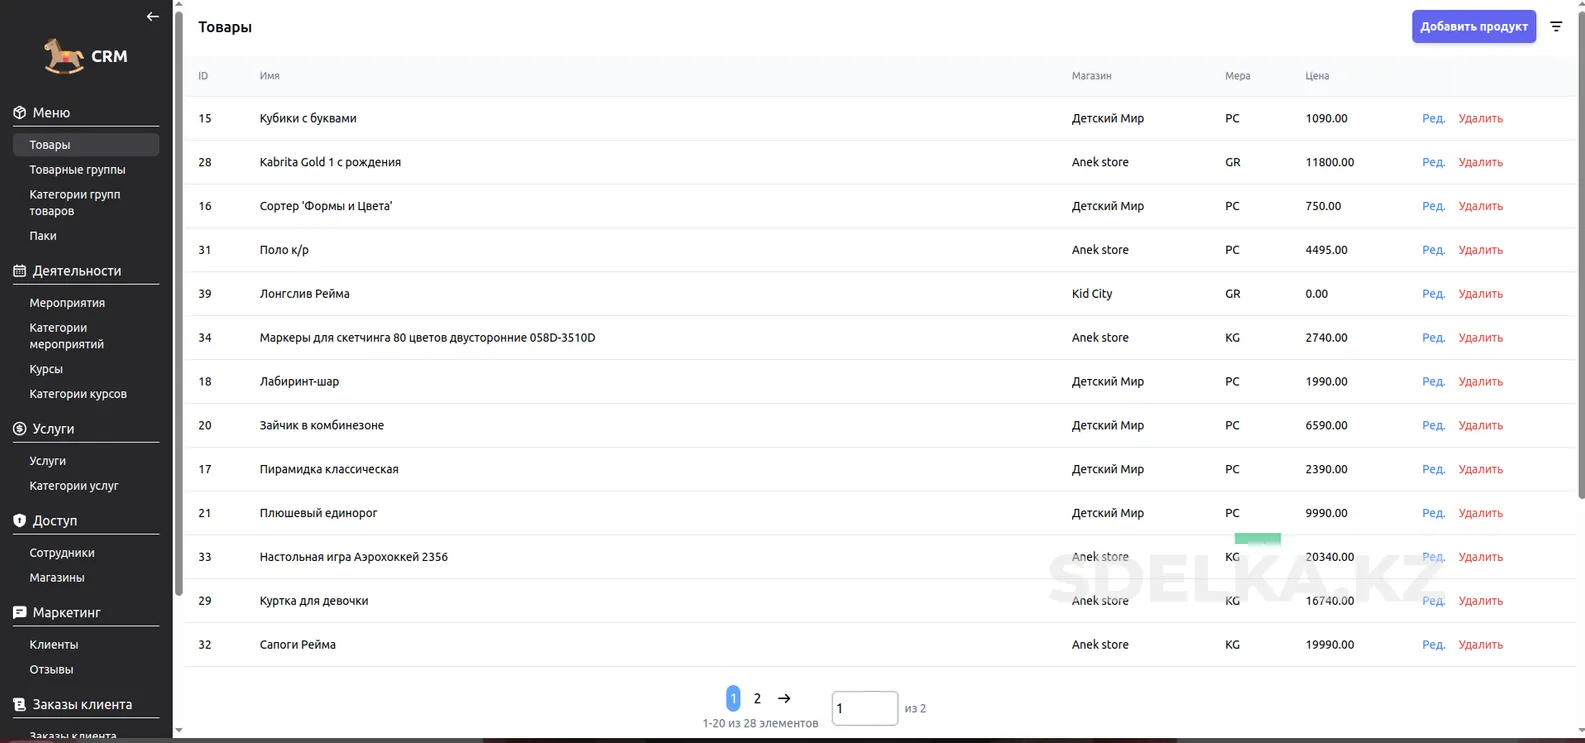
Task: Click the Меню cube icon
Action: (x=19, y=113)
